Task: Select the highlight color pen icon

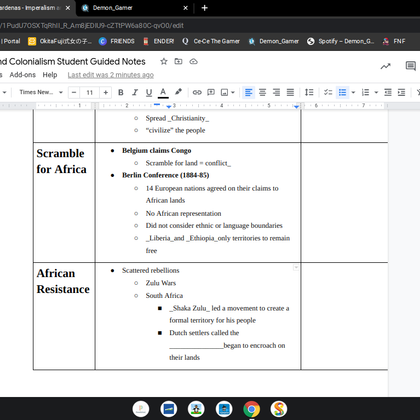Action: (178, 92)
